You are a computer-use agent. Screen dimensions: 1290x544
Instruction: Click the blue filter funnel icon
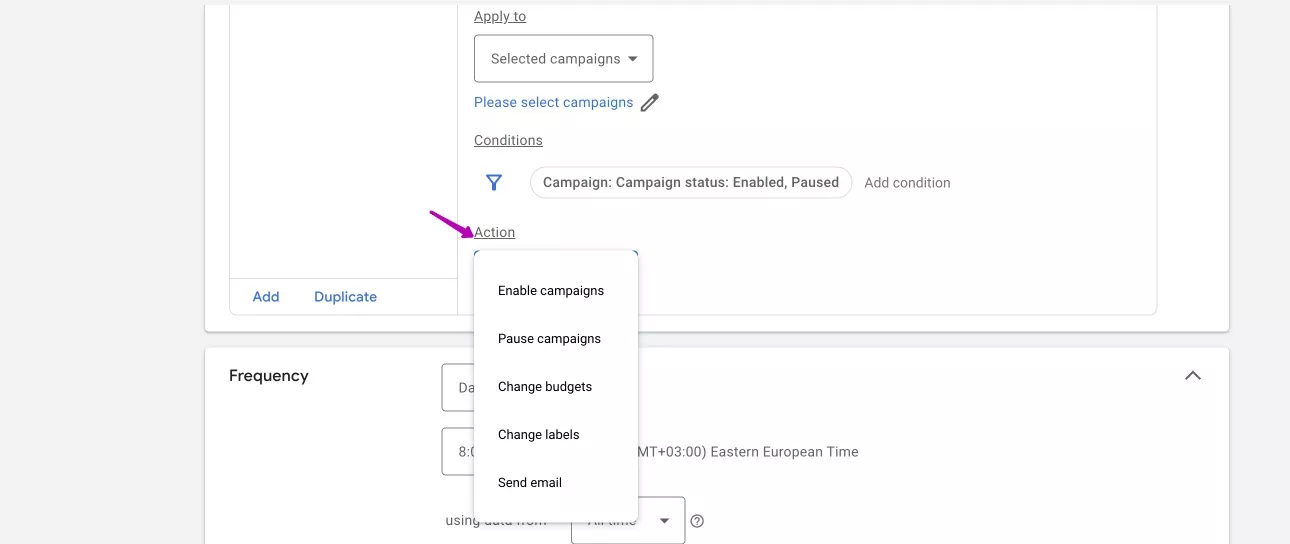click(x=493, y=182)
